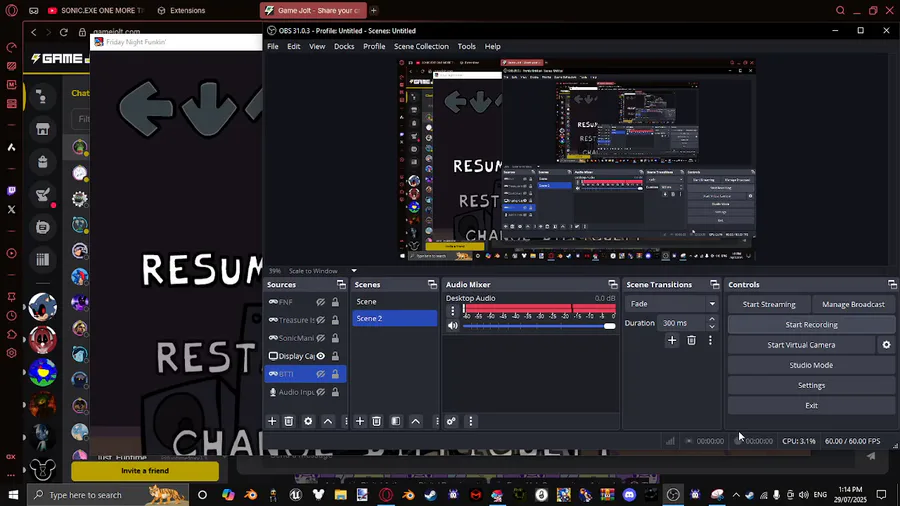Open new browser tab plus button
The width and height of the screenshot is (900, 506).
(x=374, y=10)
